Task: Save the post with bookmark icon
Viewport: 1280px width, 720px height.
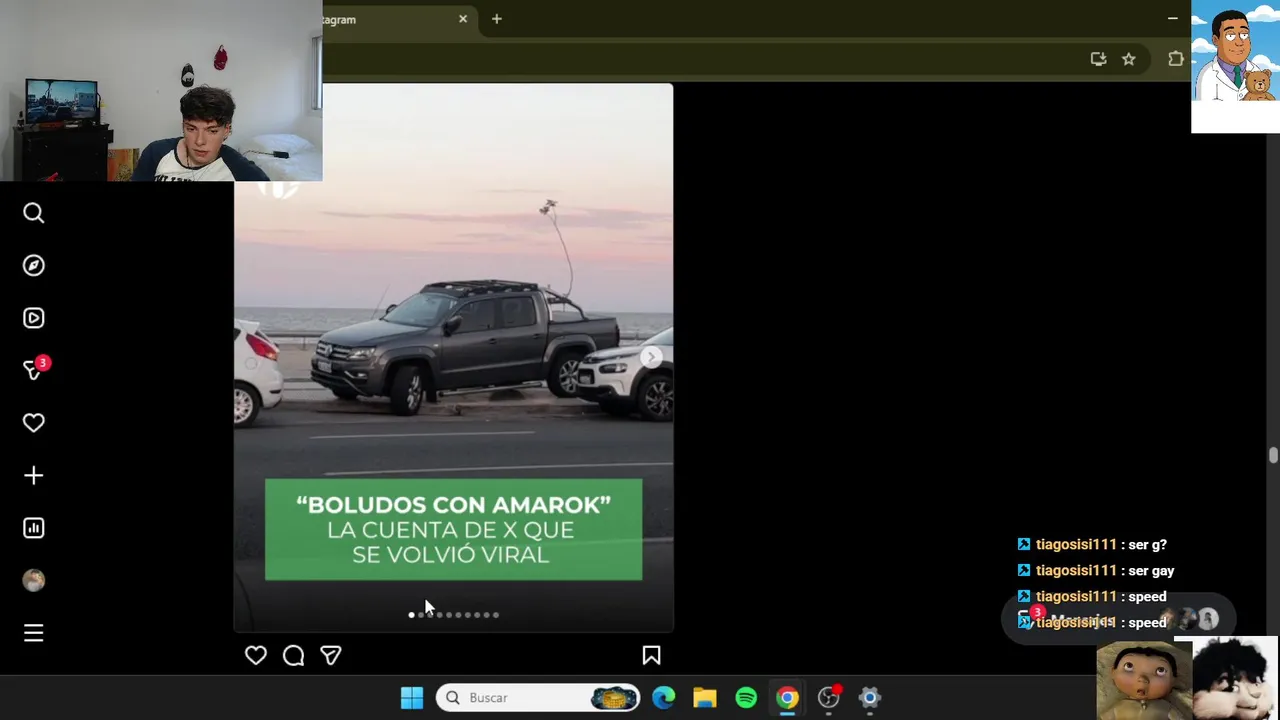Action: click(651, 655)
